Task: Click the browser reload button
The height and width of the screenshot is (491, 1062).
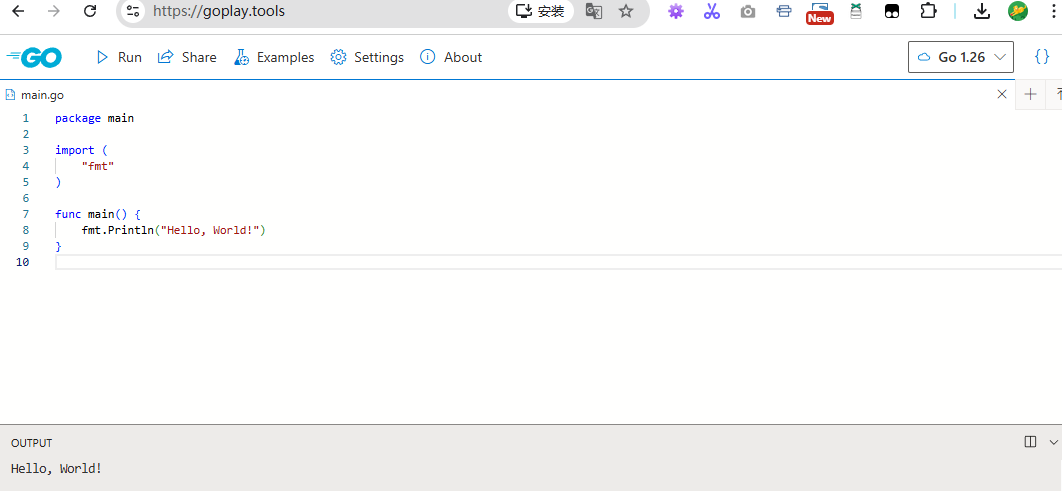Action: click(x=90, y=11)
